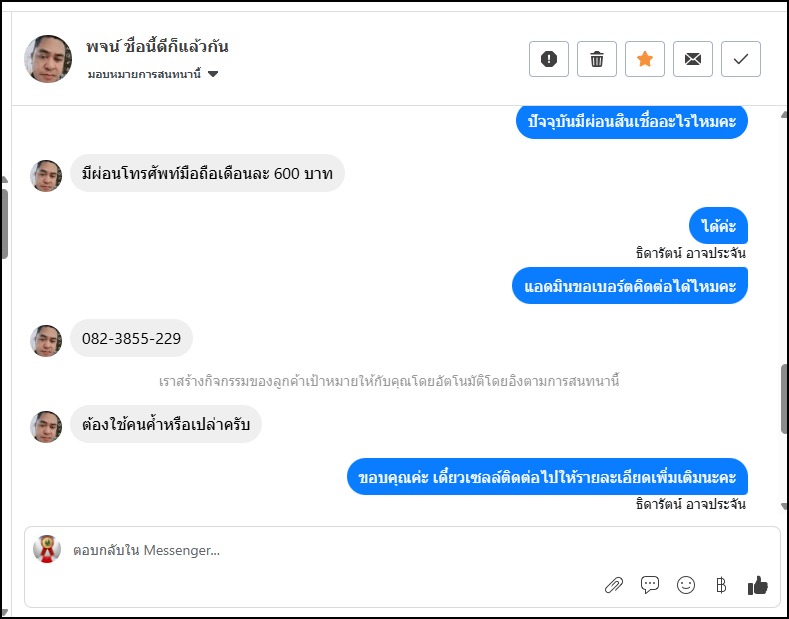Click the right conversation scrollbar thumb
Screen dimensions: 789x619
tap(784, 398)
